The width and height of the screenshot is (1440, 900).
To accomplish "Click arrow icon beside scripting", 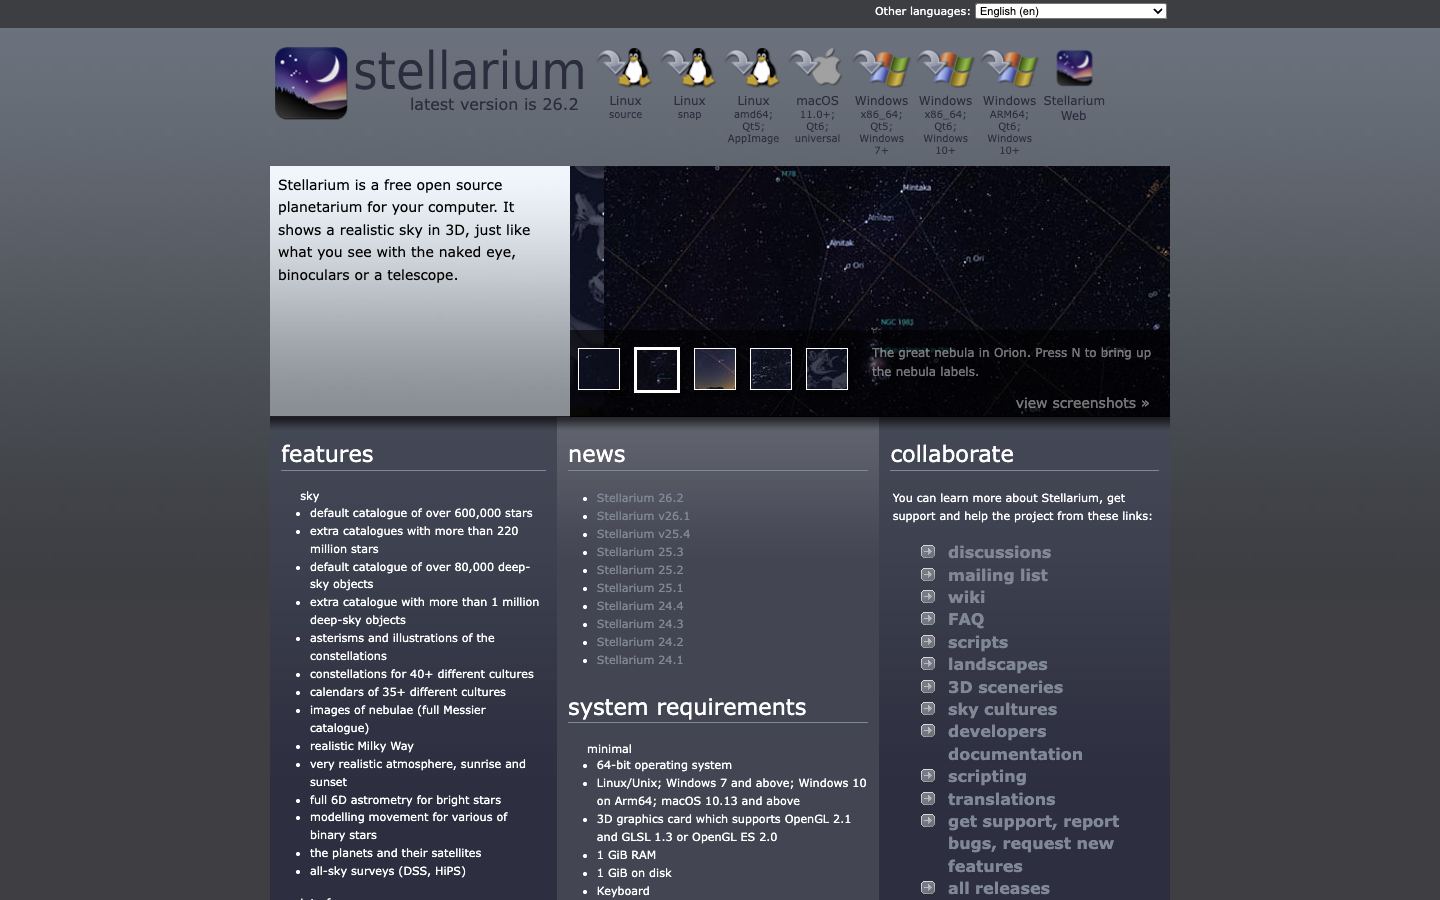I will pos(928,775).
